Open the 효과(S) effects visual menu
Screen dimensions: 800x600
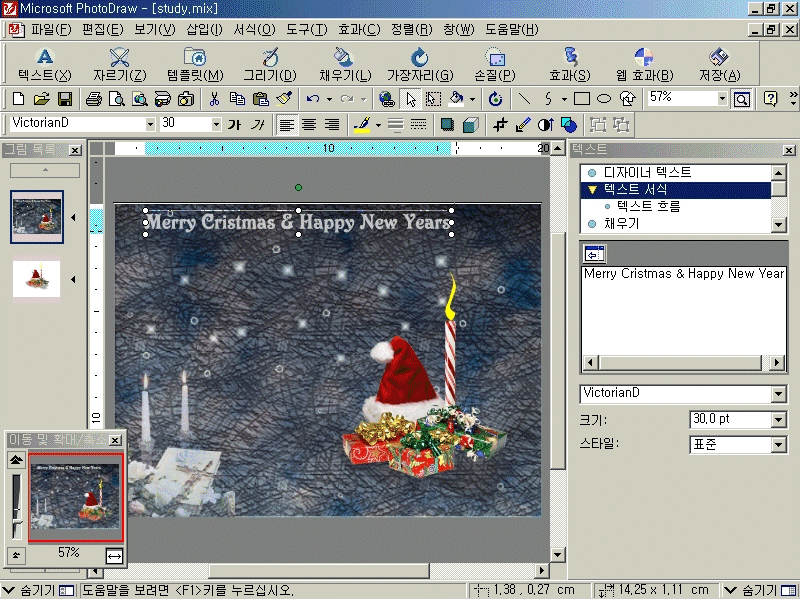[x=570, y=64]
